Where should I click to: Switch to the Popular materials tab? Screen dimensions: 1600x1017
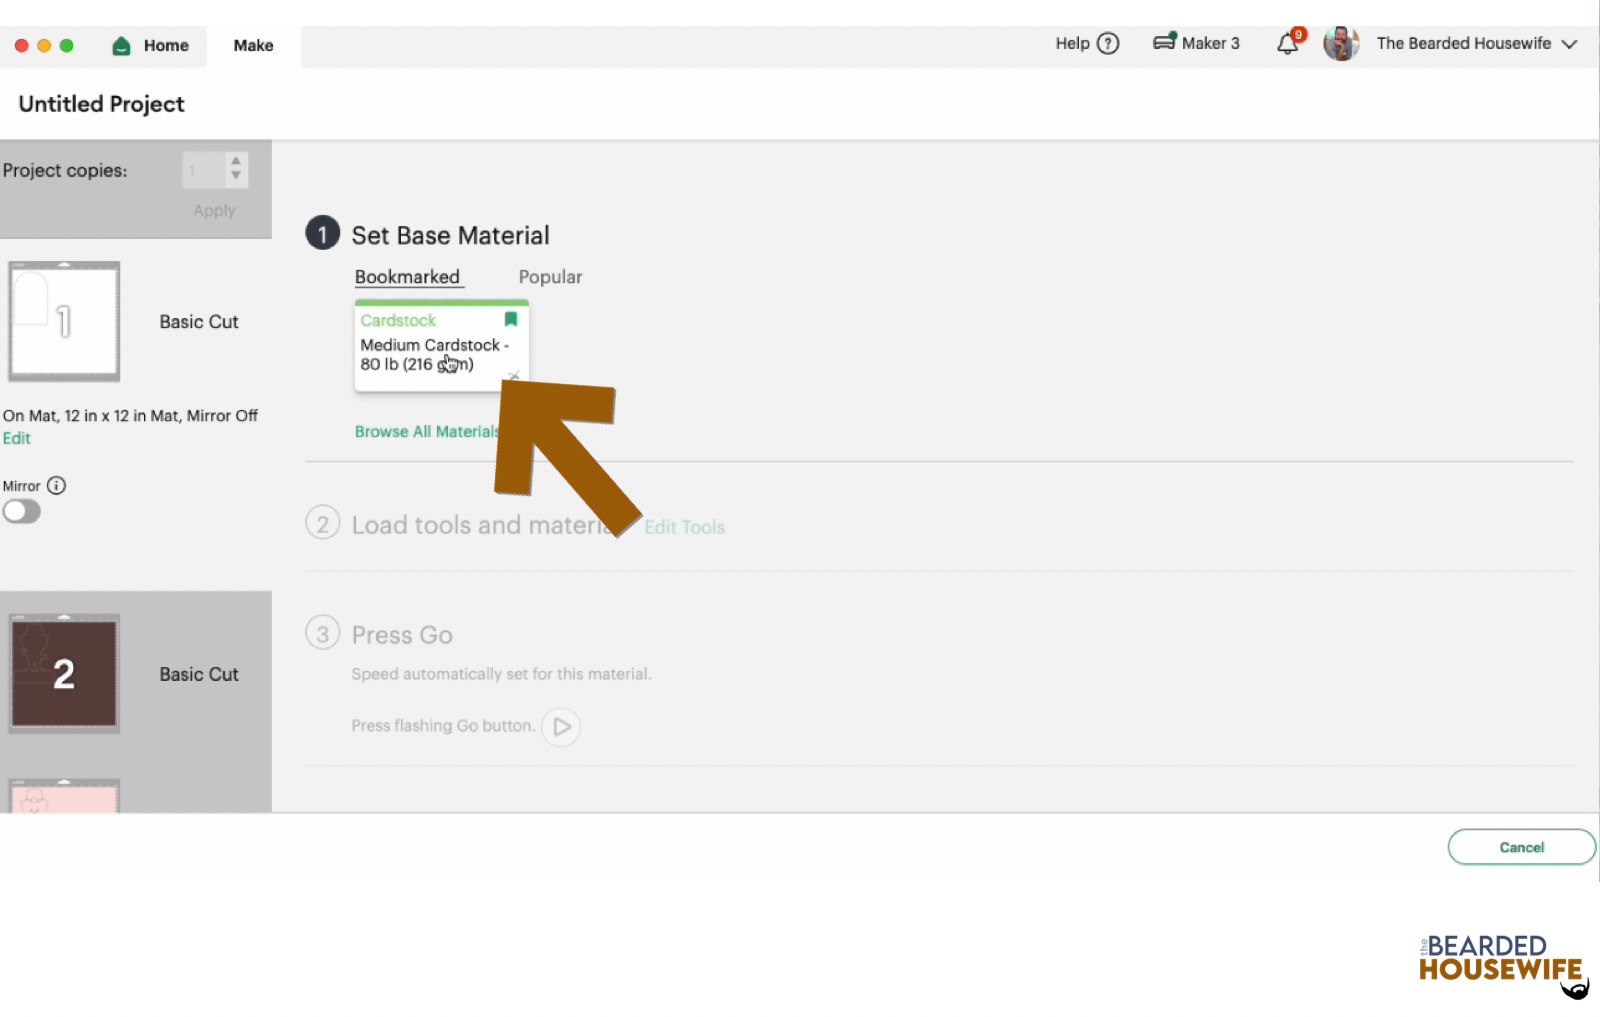[x=549, y=277]
